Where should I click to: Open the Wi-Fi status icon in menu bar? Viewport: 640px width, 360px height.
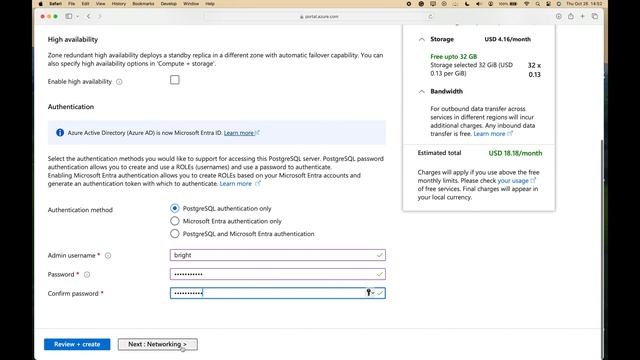click(x=527, y=4)
